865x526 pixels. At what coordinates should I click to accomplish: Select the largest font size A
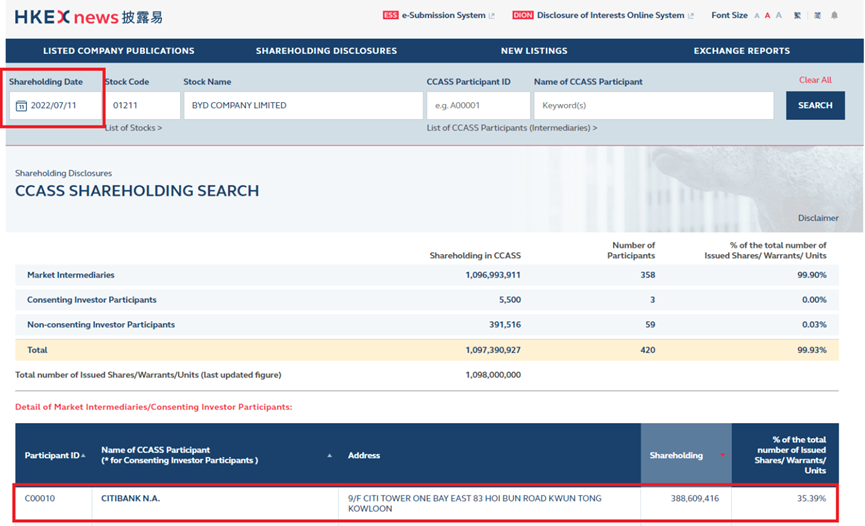[778, 16]
